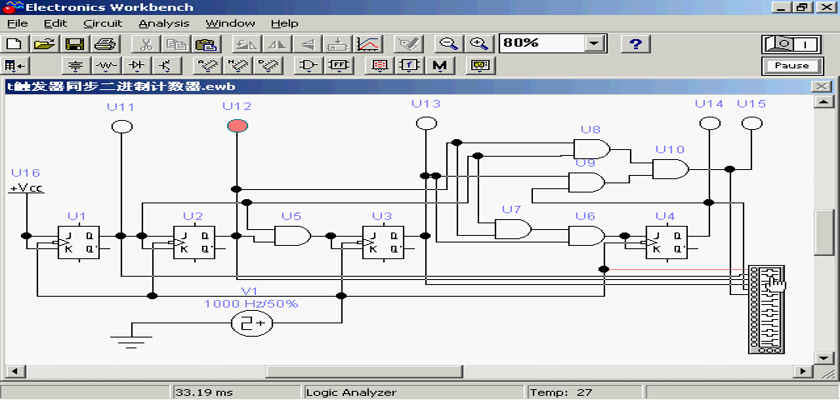Image resolution: width=840 pixels, height=400 pixels.
Task: Click the +Vcc source U16
Action: point(26,188)
